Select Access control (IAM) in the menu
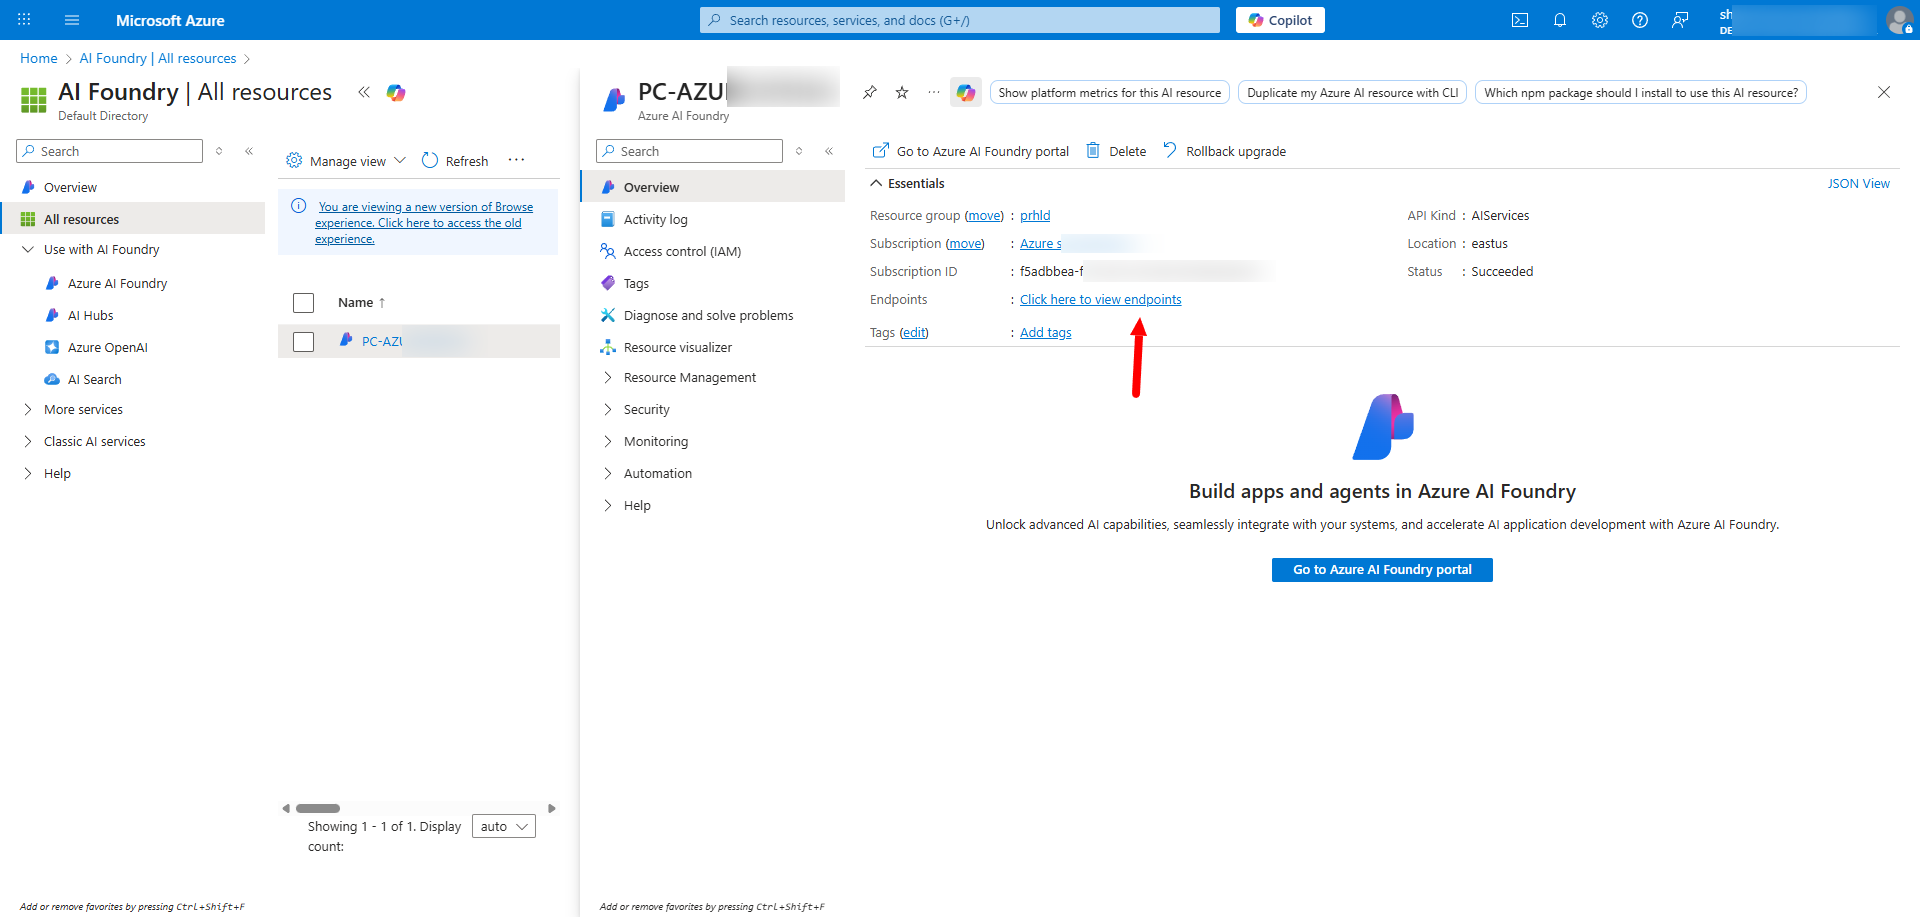1920x917 pixels. point(682,252)
